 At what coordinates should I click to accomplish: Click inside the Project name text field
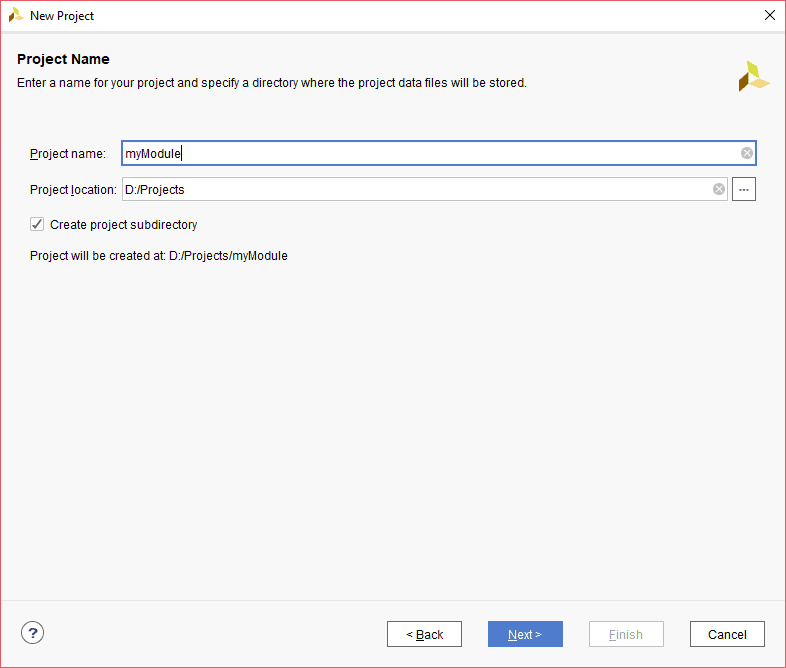coord(430,153)
